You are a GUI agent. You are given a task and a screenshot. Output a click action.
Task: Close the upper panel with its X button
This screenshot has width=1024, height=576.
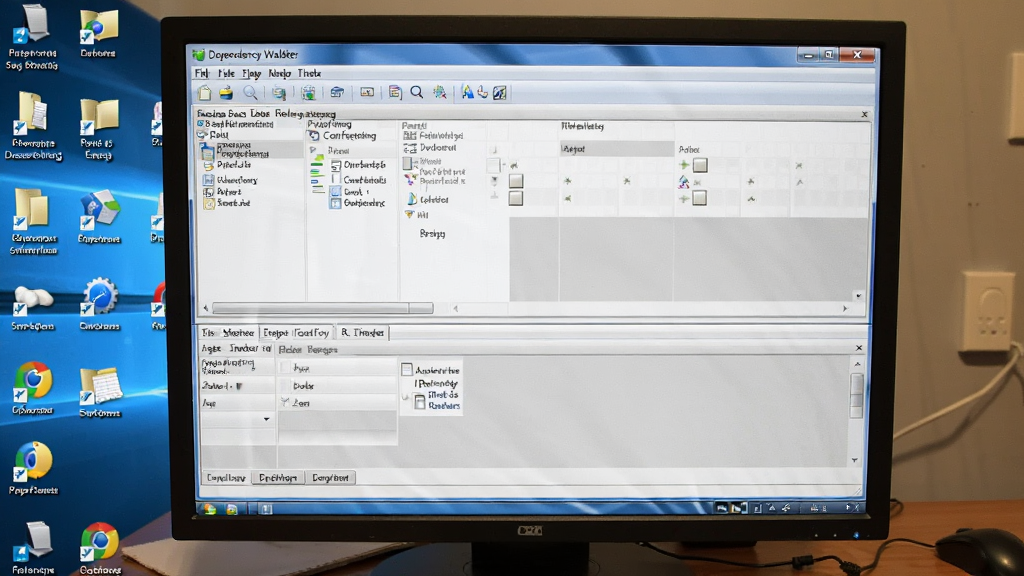point(864,114)
